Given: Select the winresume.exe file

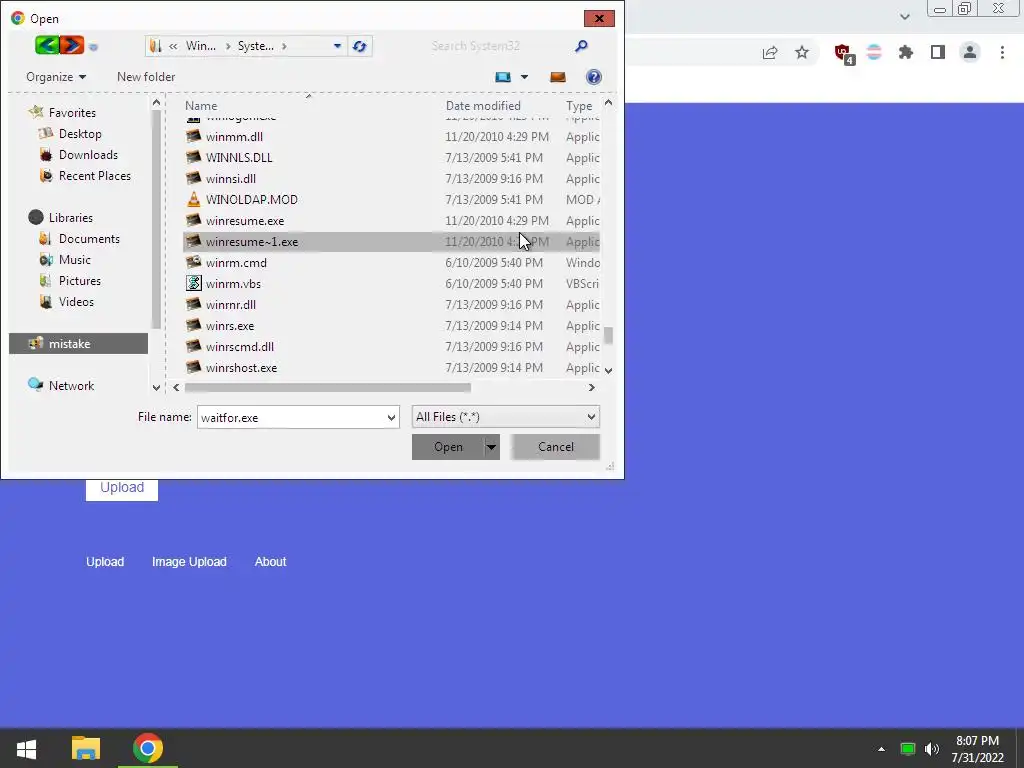Looking at the screenshot, I should coord(391,221).
